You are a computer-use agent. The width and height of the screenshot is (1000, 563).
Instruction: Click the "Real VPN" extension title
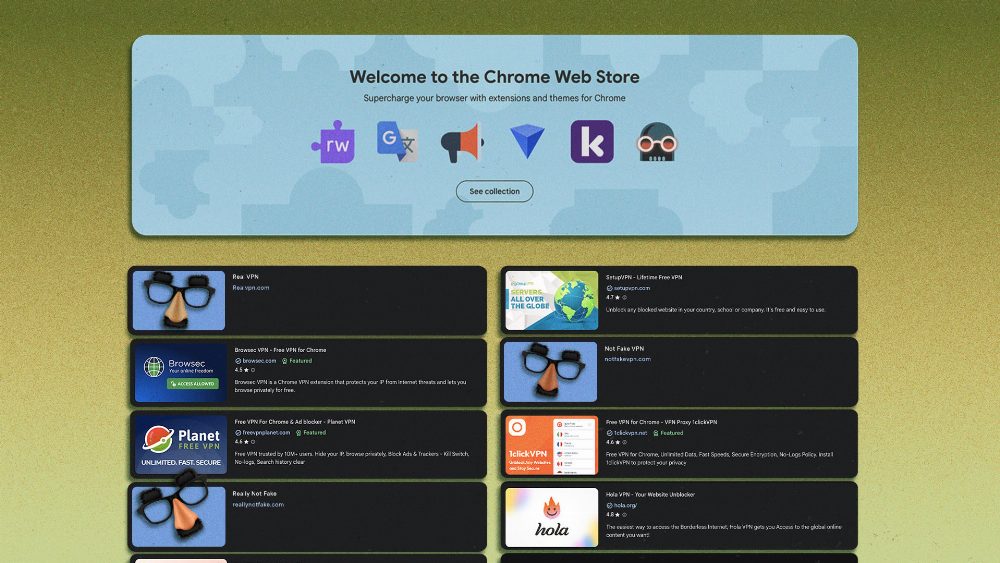[246, 277]
